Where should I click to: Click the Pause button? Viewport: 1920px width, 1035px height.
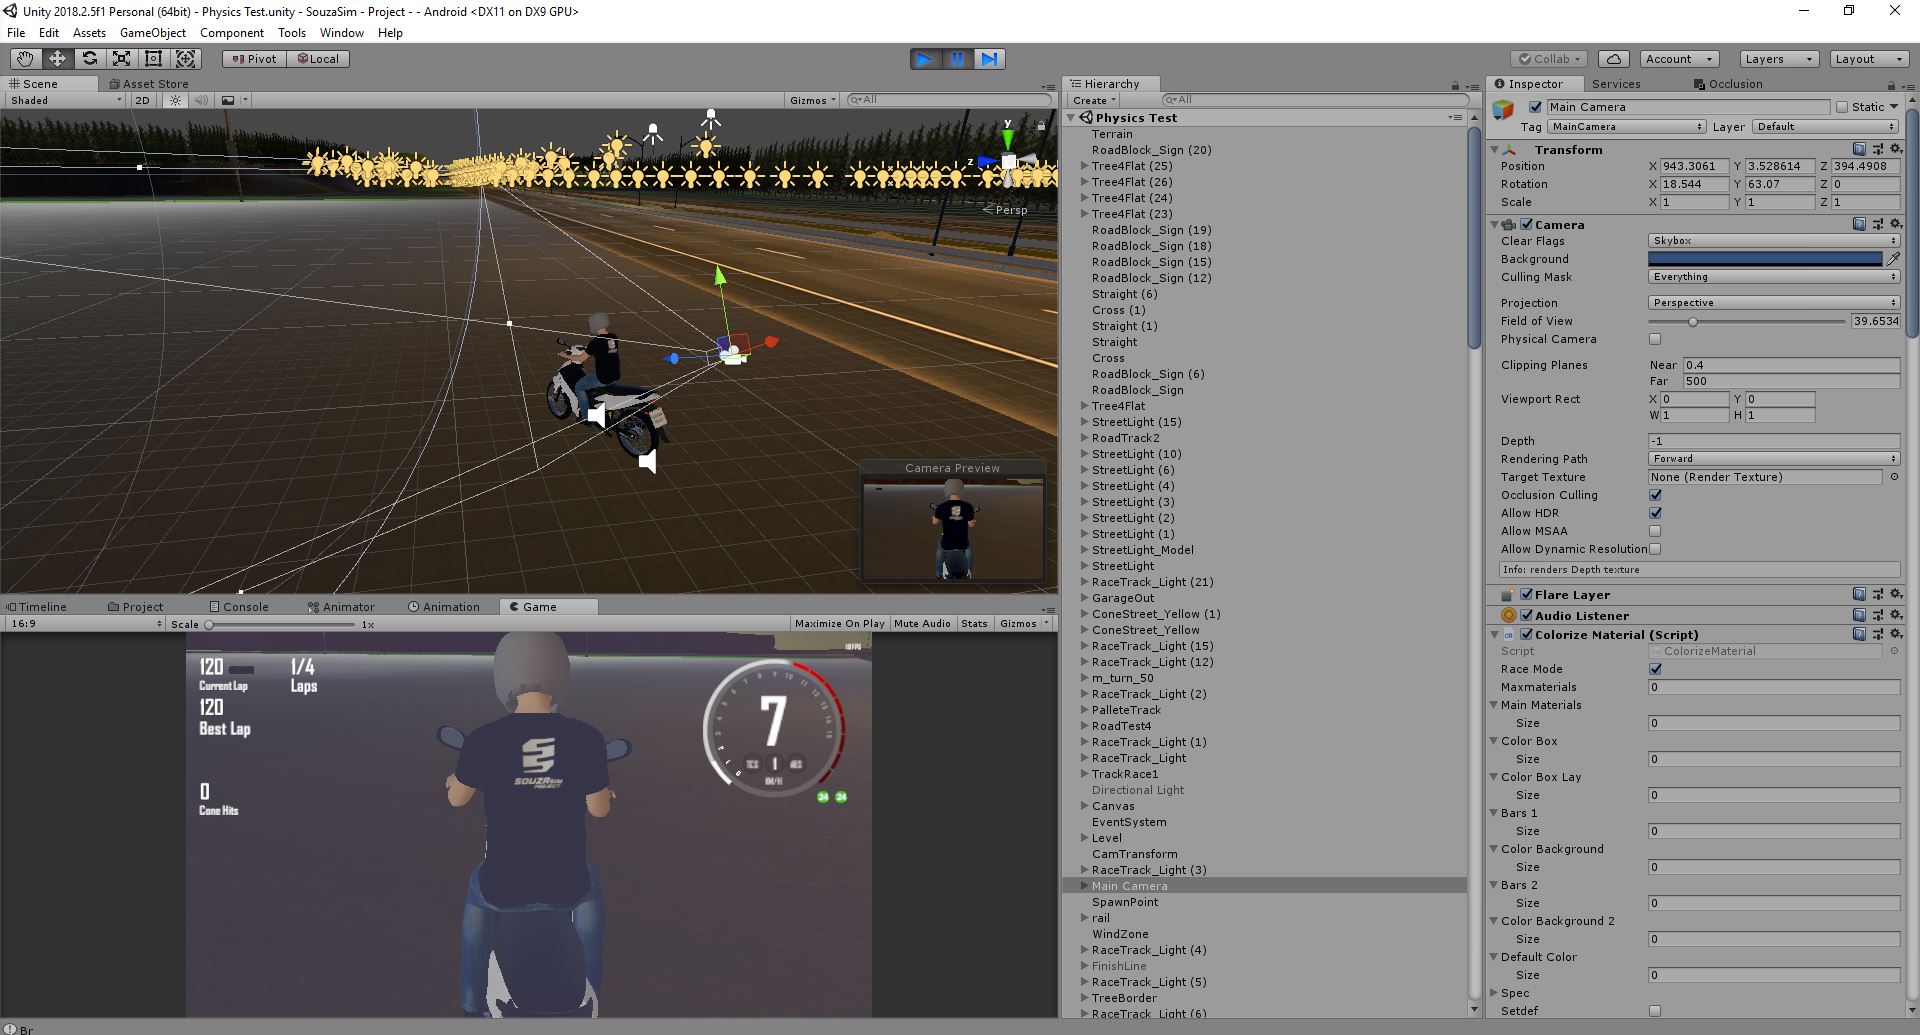pyautogui.click(x=957, y=59)
